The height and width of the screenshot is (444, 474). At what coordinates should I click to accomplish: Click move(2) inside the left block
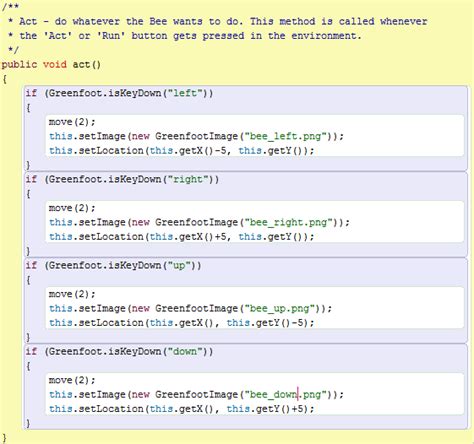[x=72, y=122]
